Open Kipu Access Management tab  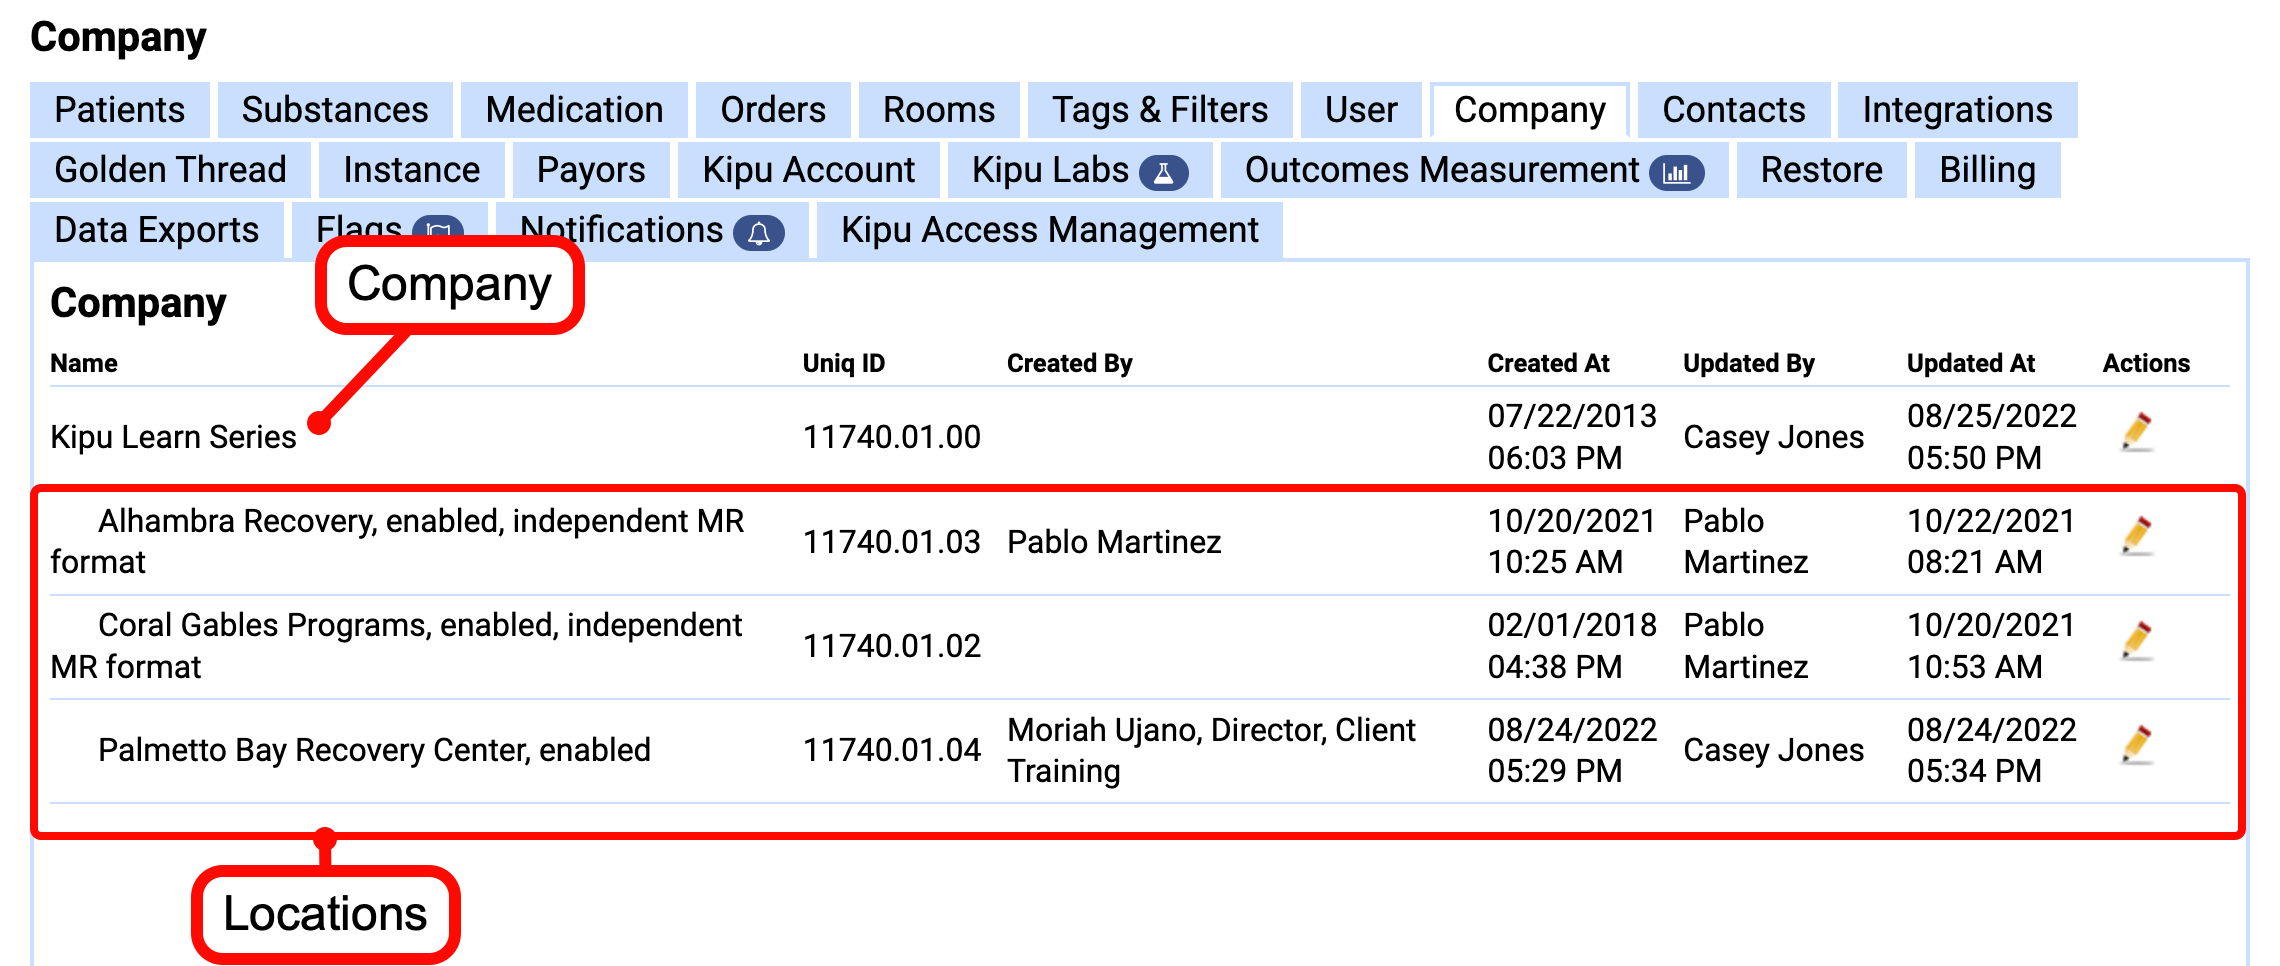coord(1049,230)
